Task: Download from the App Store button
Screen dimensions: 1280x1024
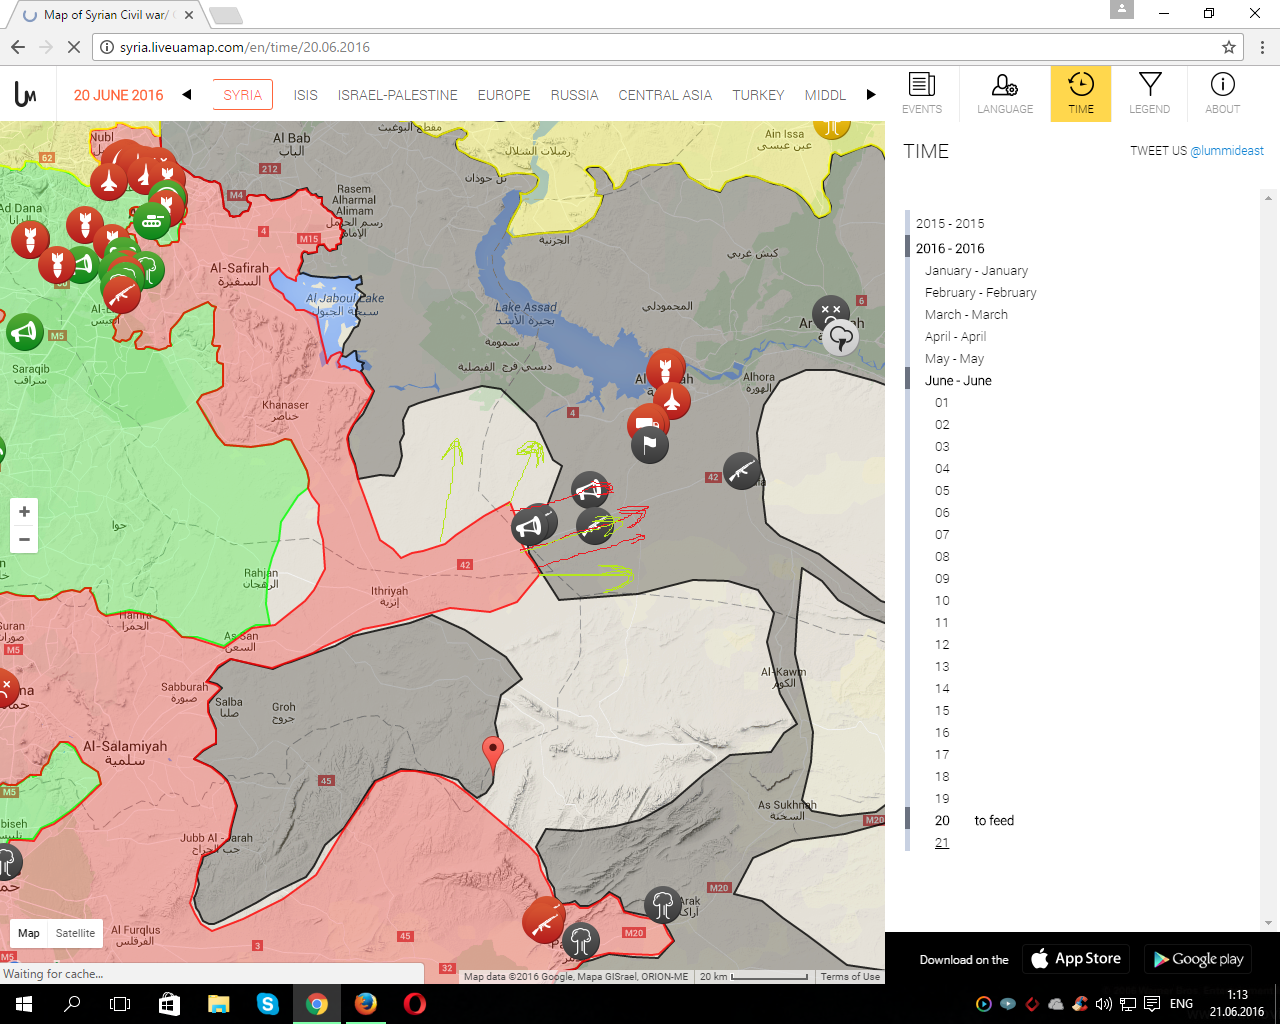Action: tap(1076, 959)
